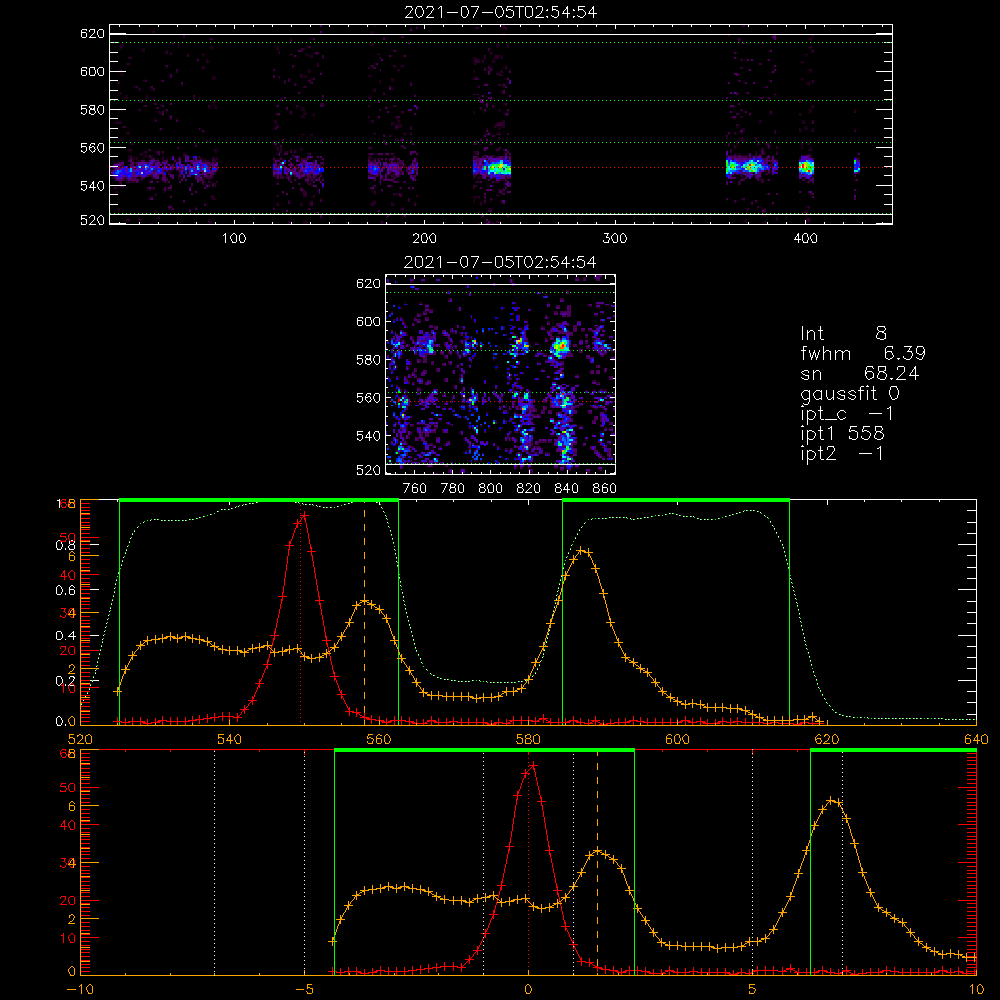This screenshot has height=1000, width=1000.
Task: Click x-axis label 200 on the top spectrogram
Action: click(x=424, y=239)
